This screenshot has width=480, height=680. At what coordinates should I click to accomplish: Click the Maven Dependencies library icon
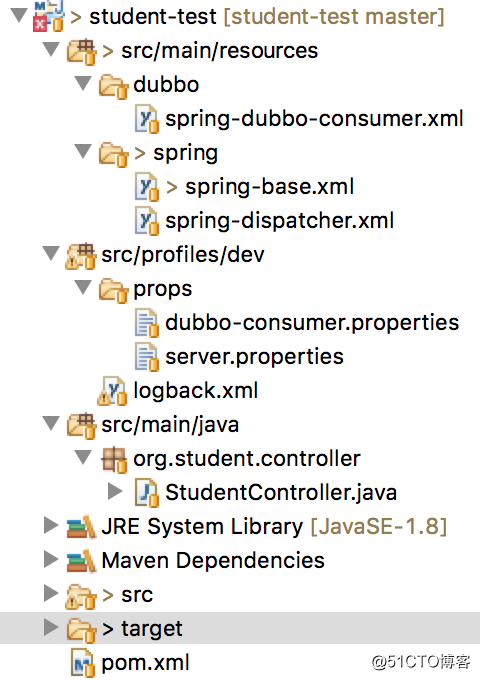pyautogui.click(x=81, y=561)
